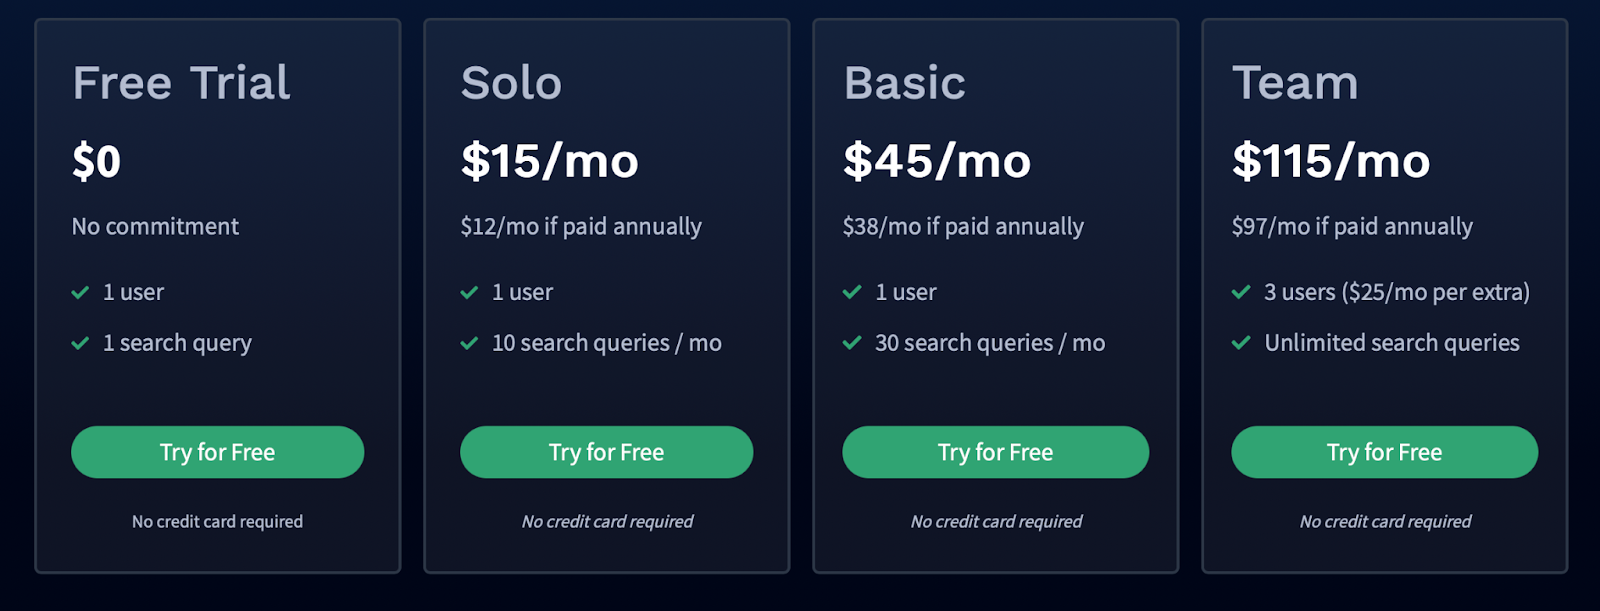Click checkmark next to '10 search queries / mo'

coord(469,343)
